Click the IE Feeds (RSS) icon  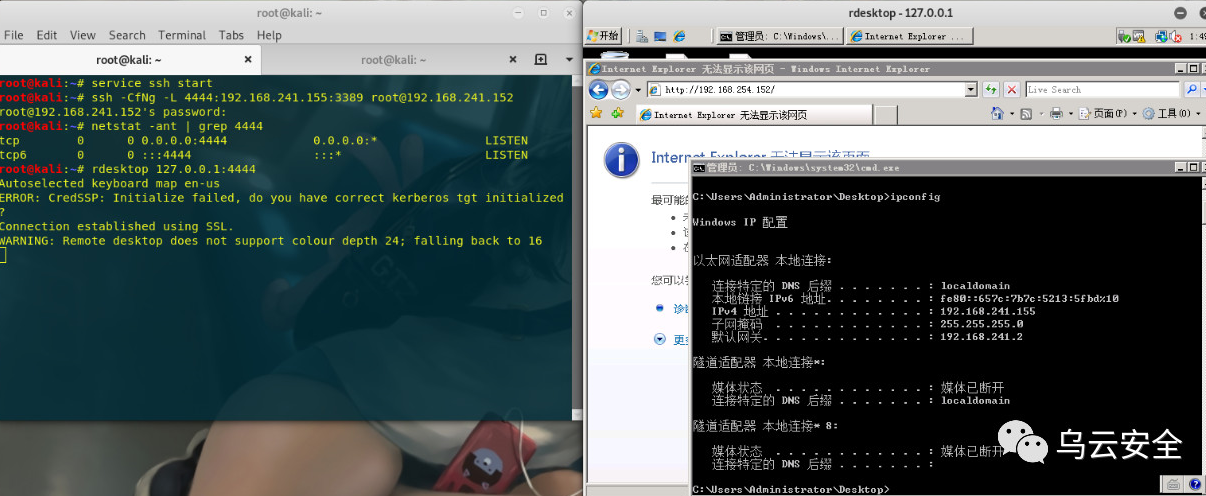coord(1026,114)
